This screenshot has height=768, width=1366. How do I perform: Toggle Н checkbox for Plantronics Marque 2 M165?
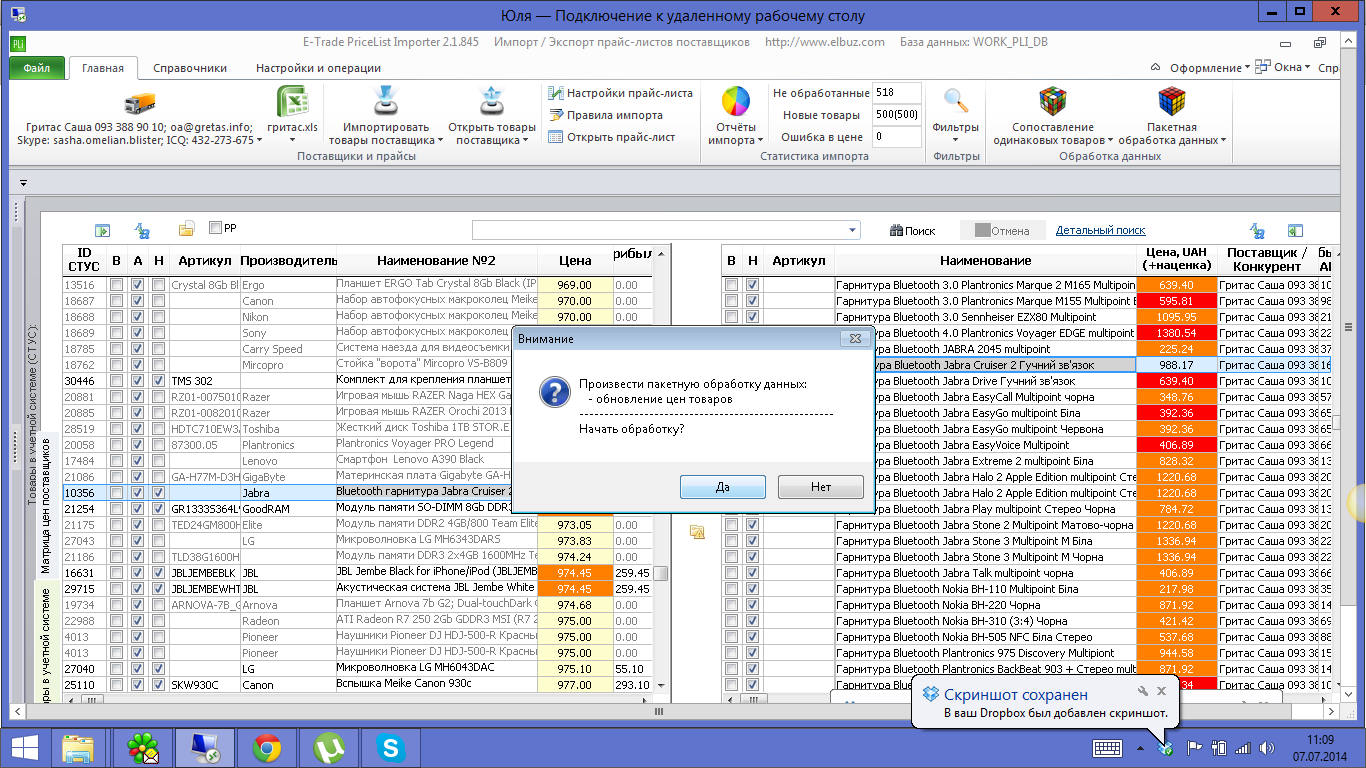click(x=752, y=285)
